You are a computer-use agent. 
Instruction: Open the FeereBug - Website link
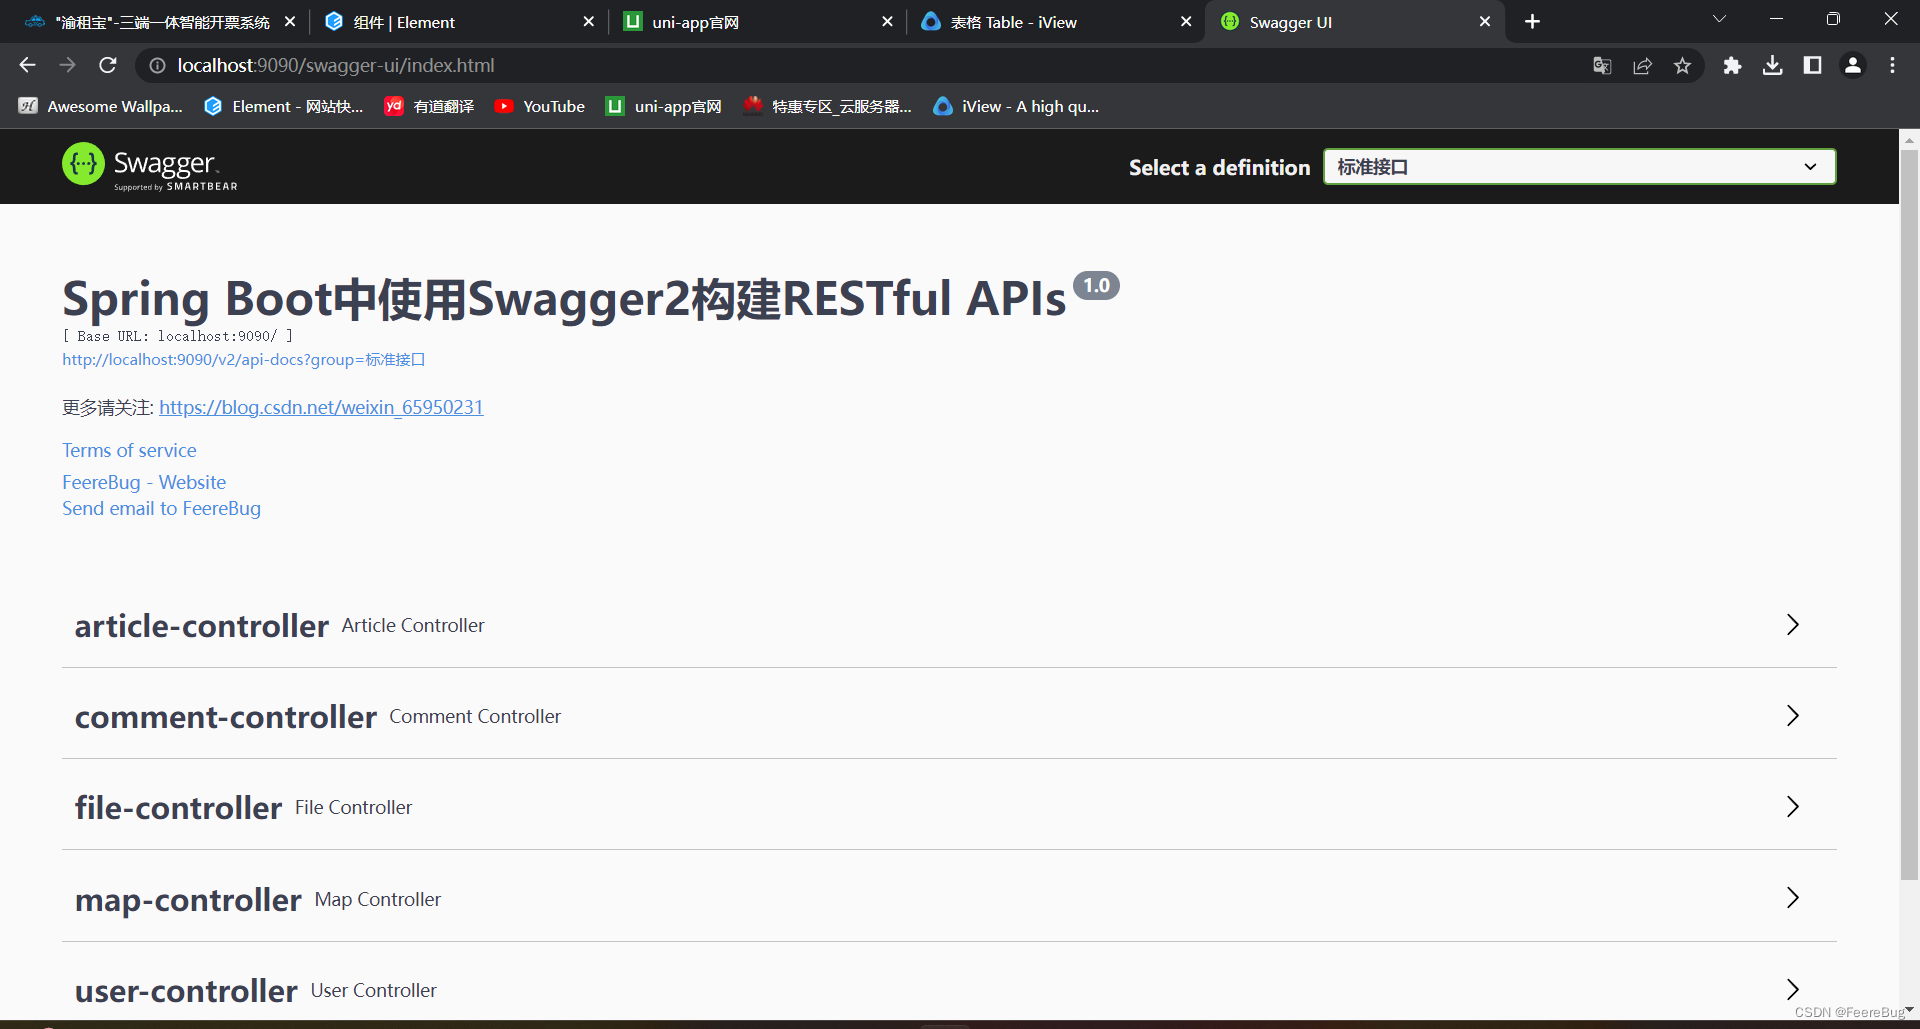(x=144, y=482)
